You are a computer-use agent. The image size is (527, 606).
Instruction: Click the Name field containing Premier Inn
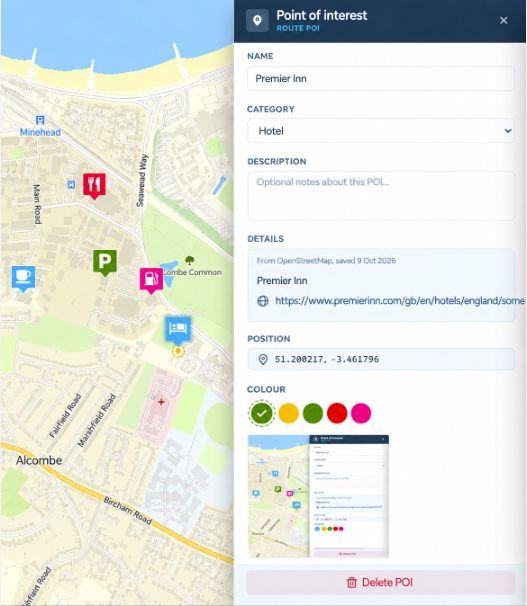(381, 78)
